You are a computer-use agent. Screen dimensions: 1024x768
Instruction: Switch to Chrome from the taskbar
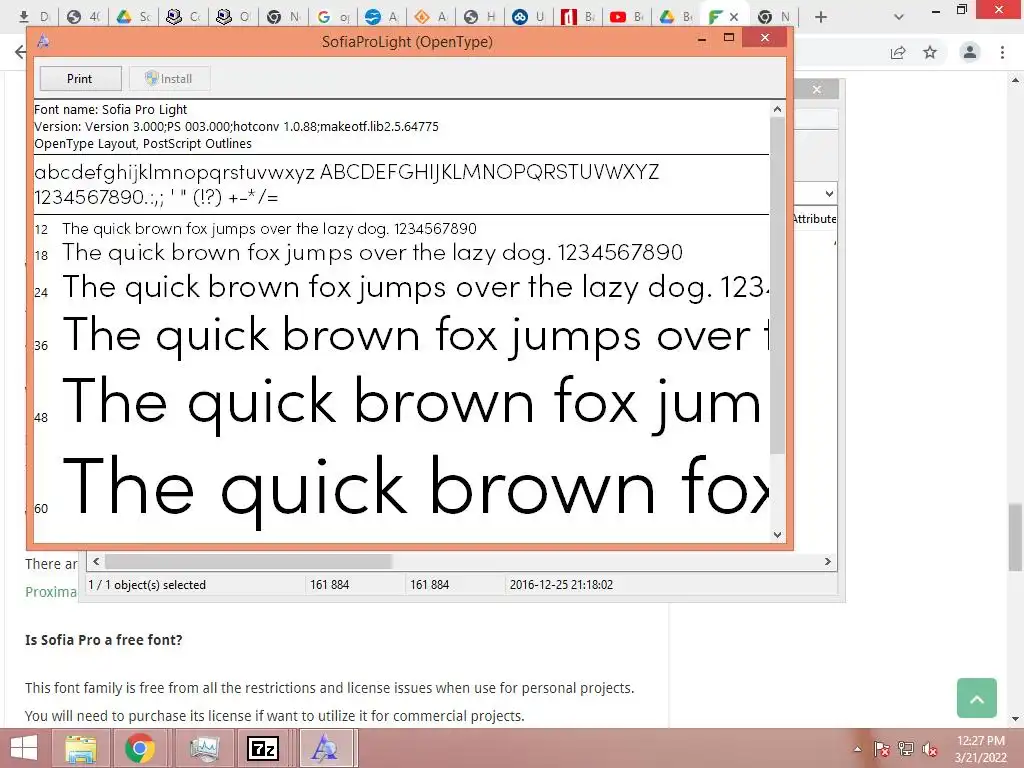tap(140, 748)
